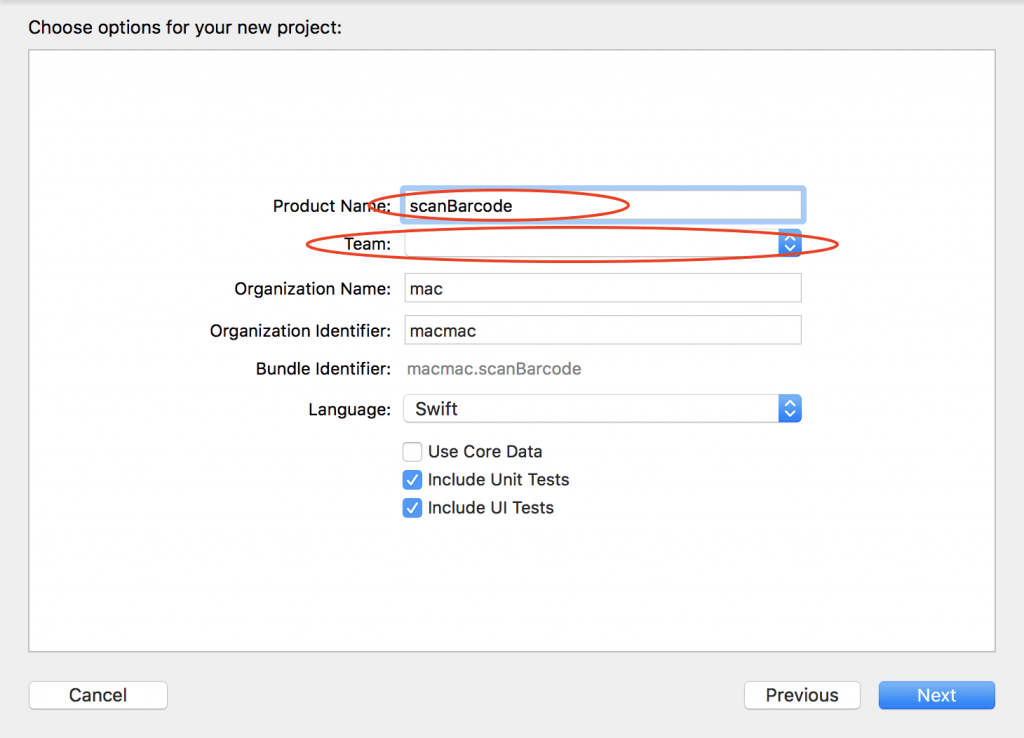The image size is (1024, 738).
Task: Click the "Product Name:" label
Action: (x=331, y=206)
